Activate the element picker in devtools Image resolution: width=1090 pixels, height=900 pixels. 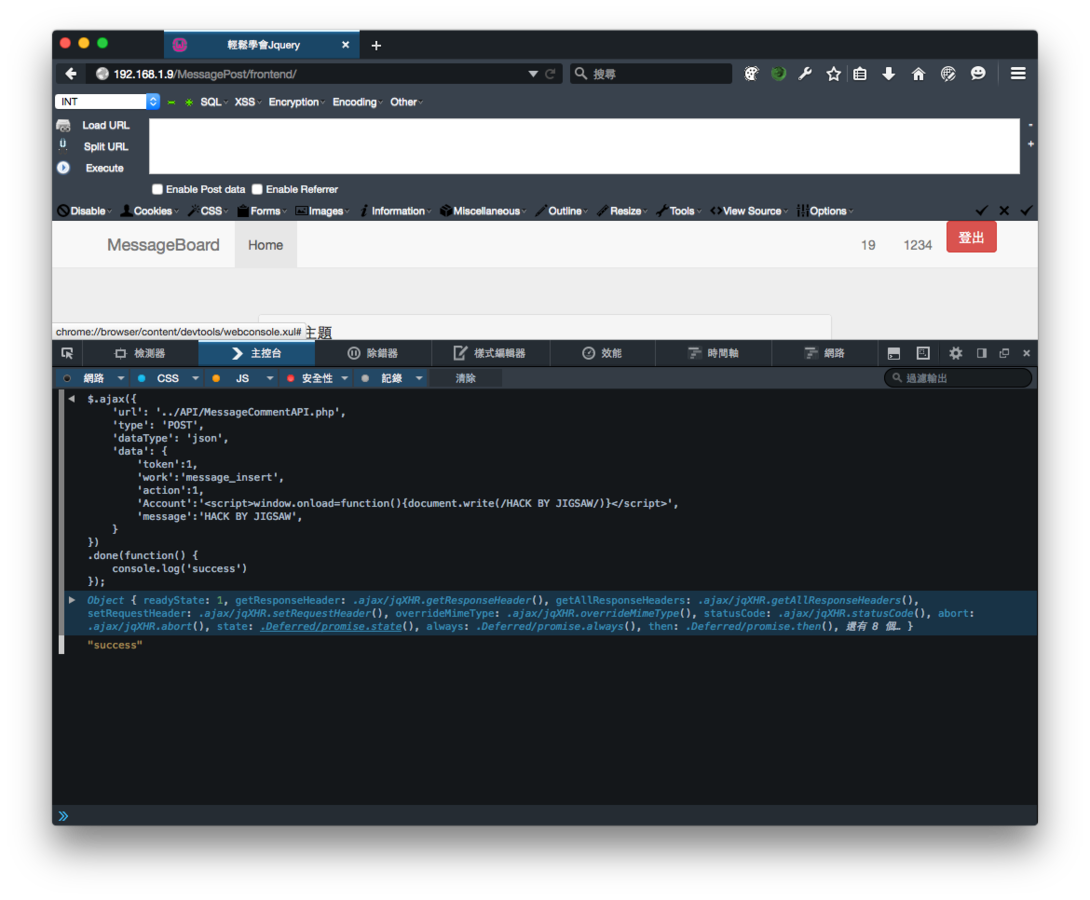[x=67, y=353]
